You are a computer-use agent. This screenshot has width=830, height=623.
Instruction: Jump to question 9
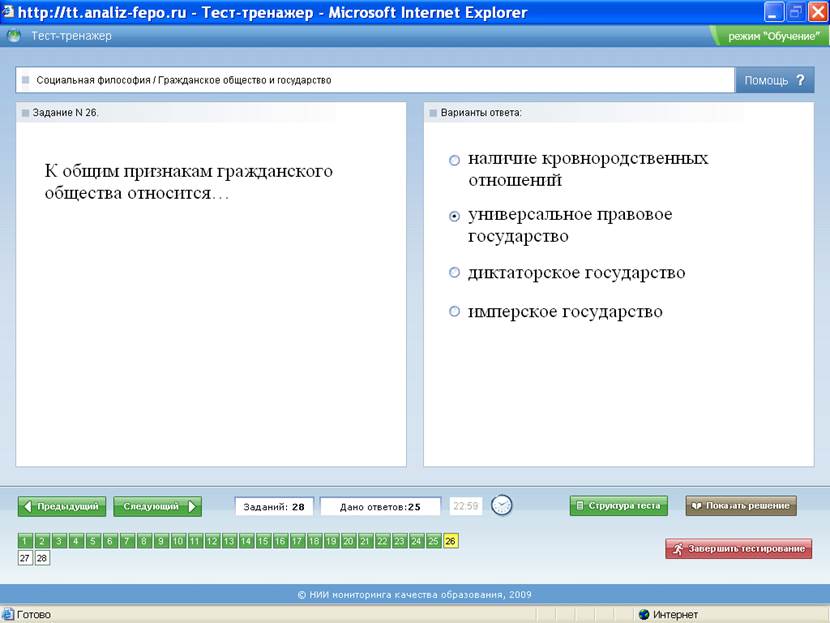[x=161, y=541]
